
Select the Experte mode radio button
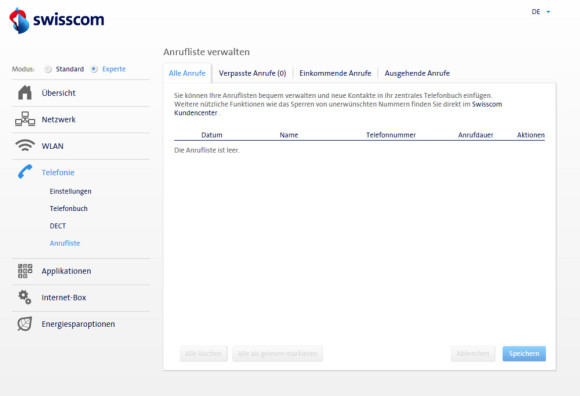click(94, 69)
